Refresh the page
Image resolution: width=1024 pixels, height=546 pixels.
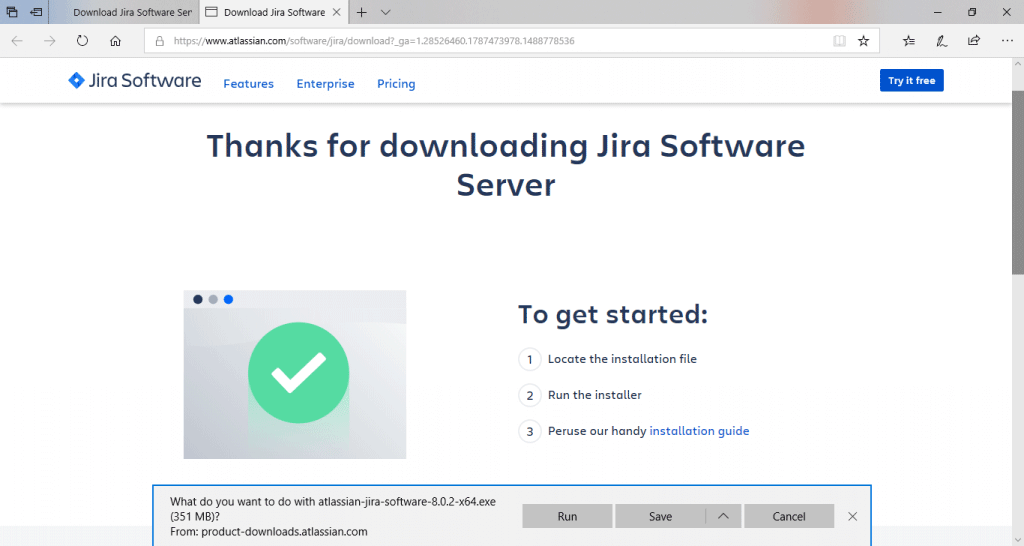pyautogui.click(x=82, y=40)
